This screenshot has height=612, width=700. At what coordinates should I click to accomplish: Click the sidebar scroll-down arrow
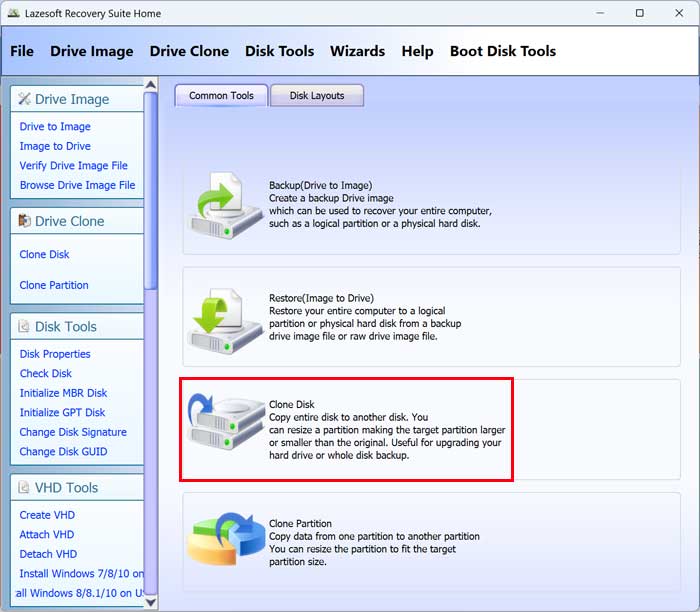coord(151,602)
